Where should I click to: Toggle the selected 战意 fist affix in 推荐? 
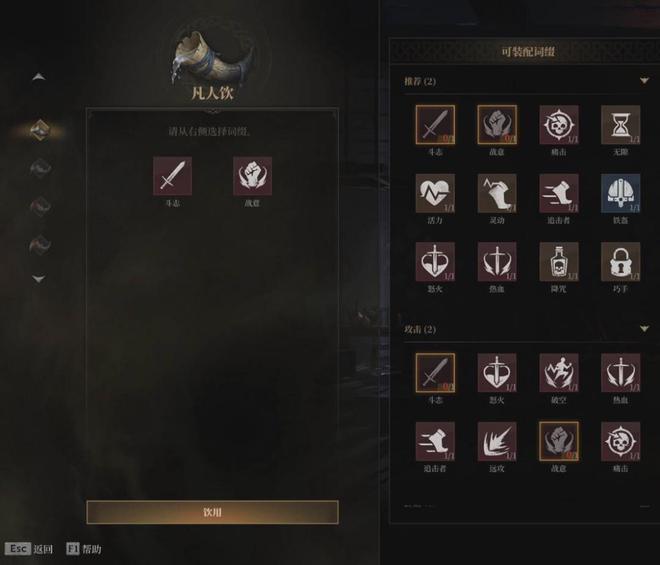point(497,125)
